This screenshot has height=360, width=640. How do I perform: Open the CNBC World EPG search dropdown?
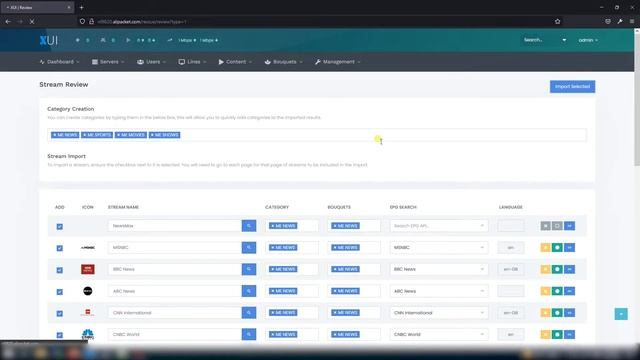pos(439,334)
